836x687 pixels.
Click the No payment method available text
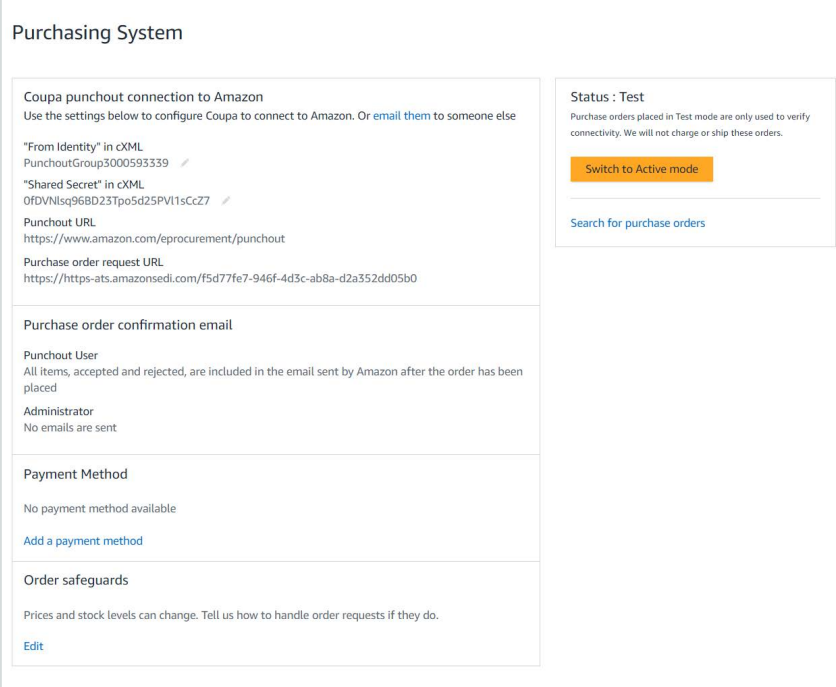[99, 508]
